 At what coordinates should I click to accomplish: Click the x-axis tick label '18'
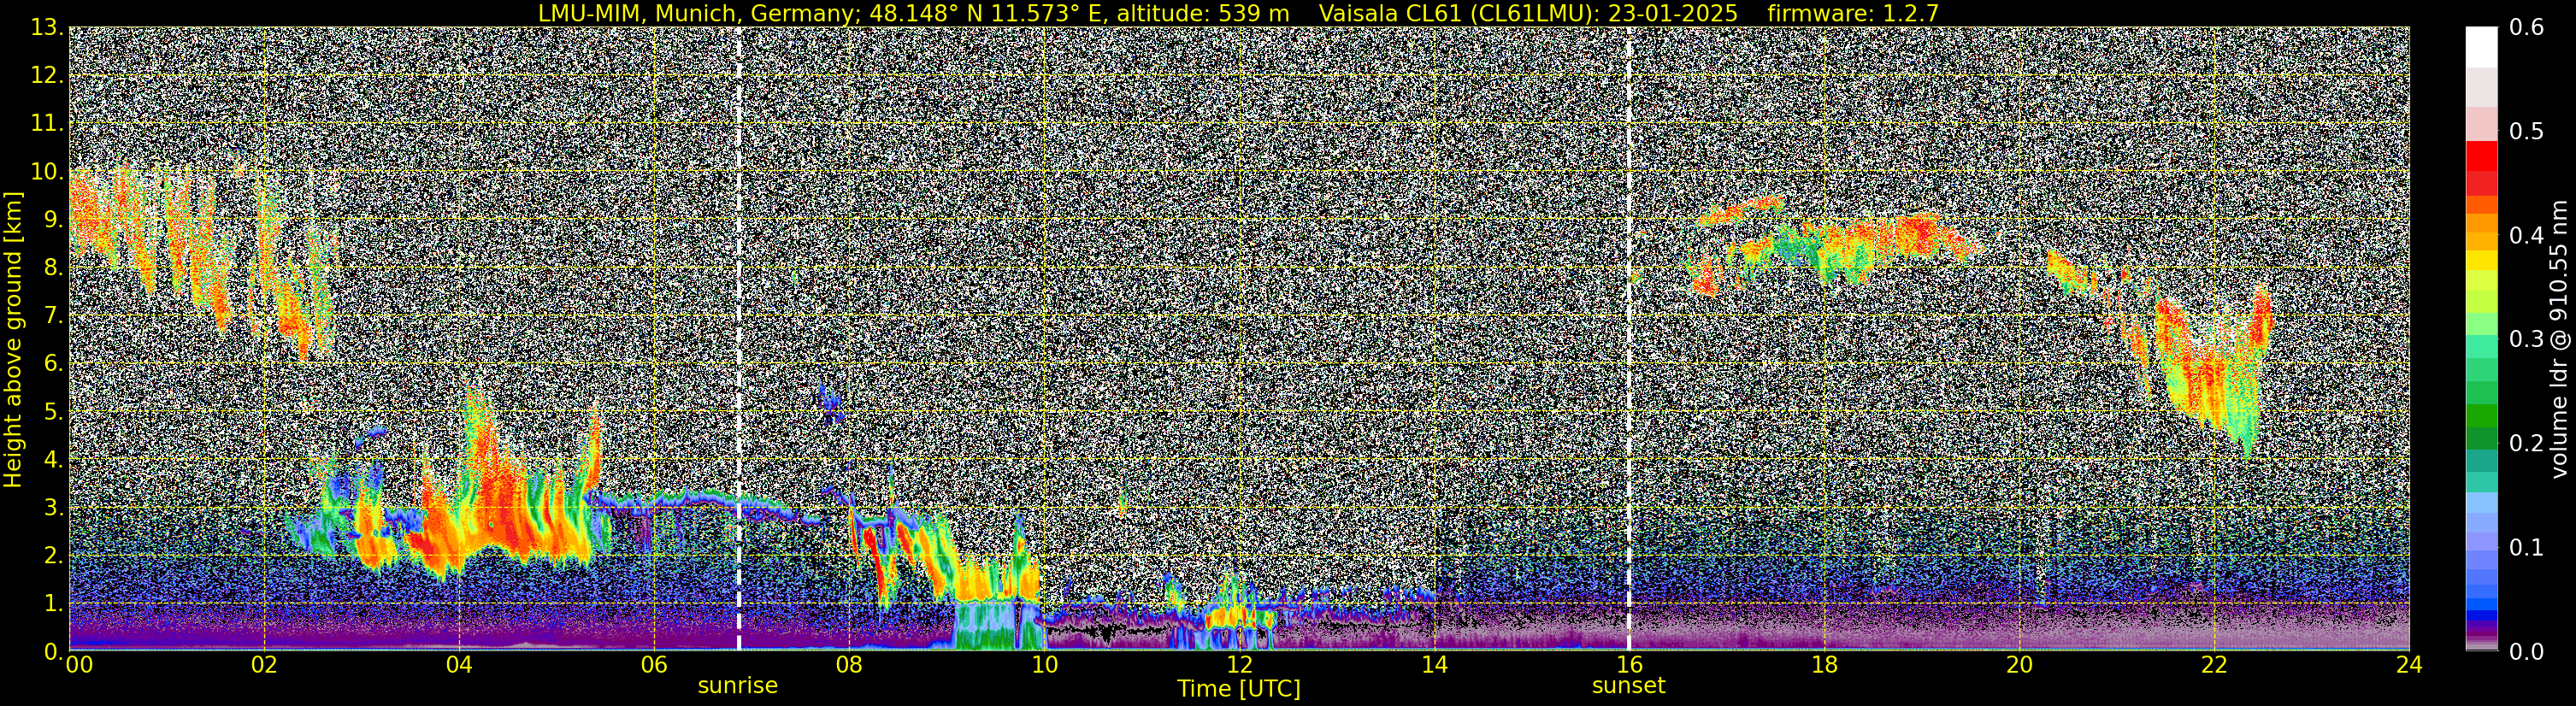pyautogui.click(x=1824, y=666)
